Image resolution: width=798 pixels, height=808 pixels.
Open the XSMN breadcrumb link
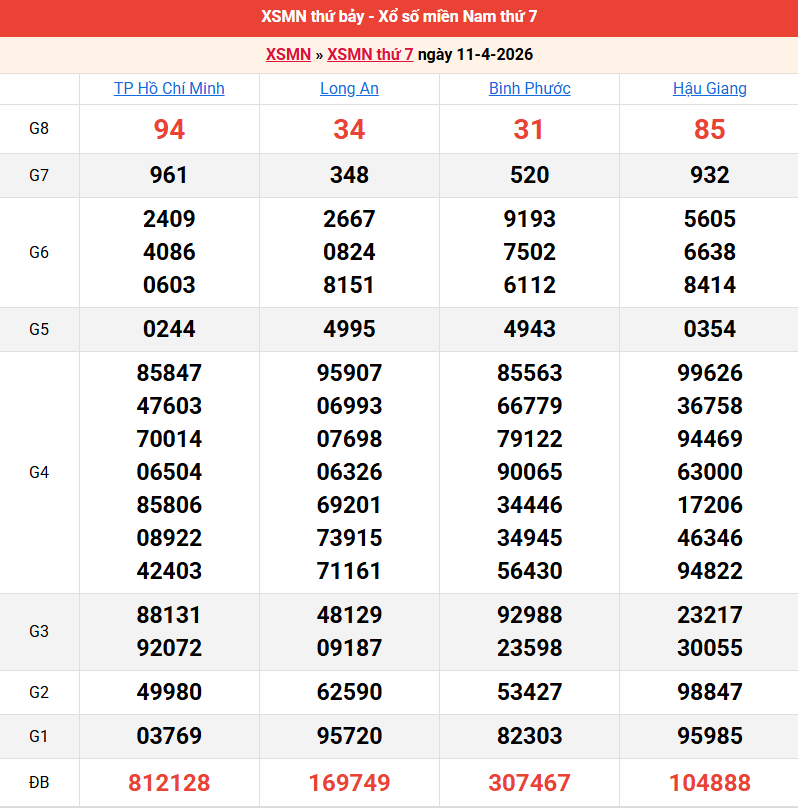tap(288, 54)
